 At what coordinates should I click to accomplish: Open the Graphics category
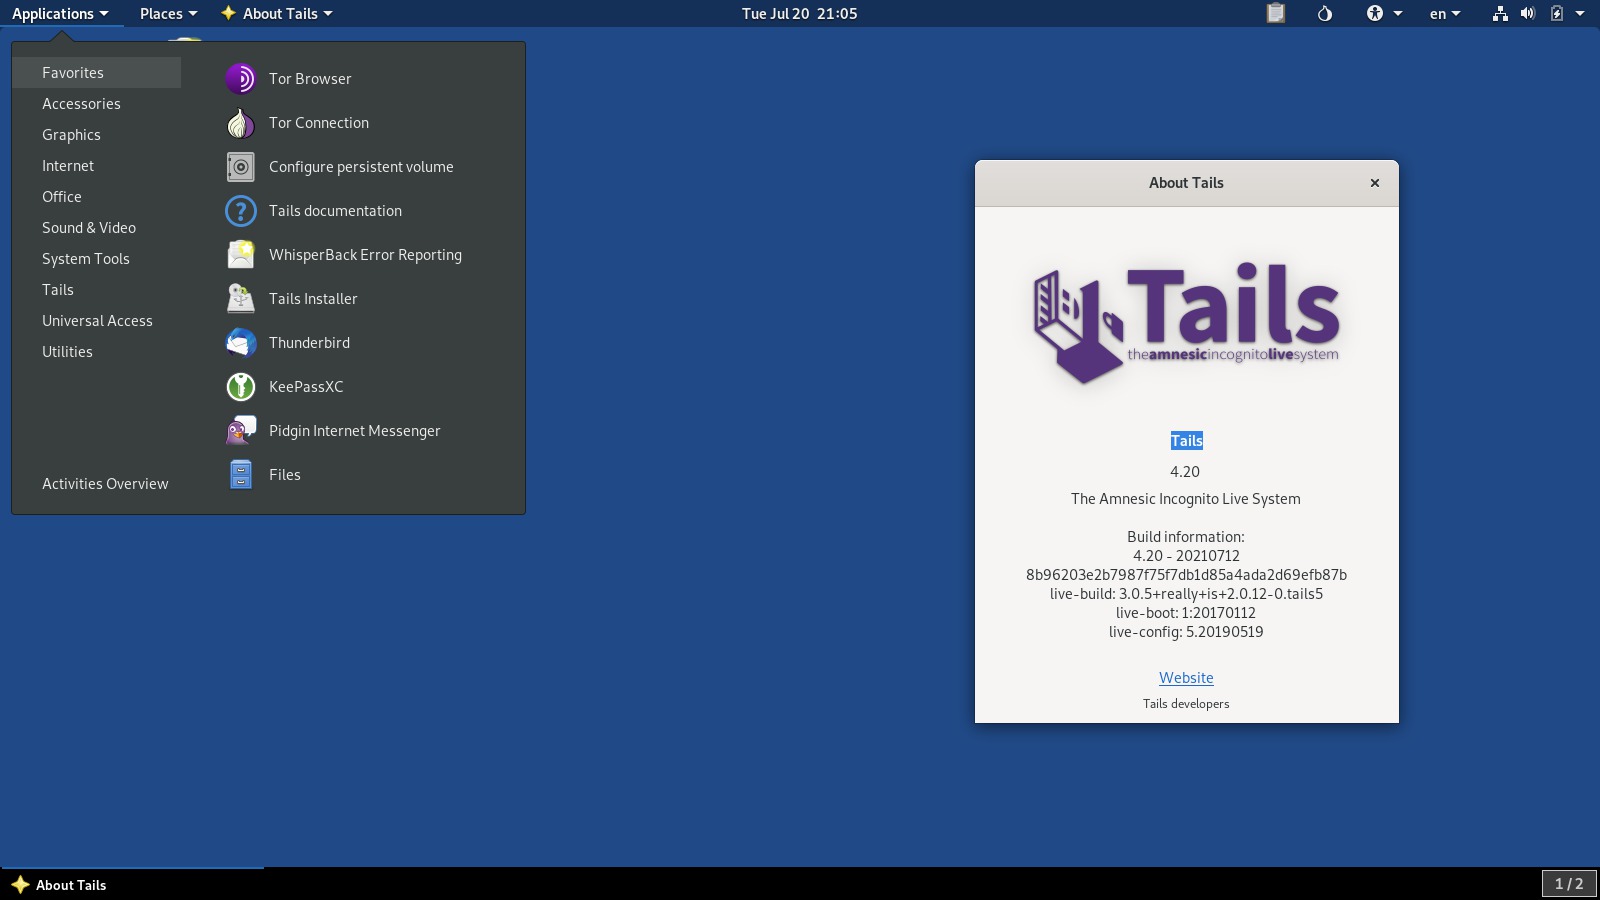pyautogui.click(x=97, y=134)
